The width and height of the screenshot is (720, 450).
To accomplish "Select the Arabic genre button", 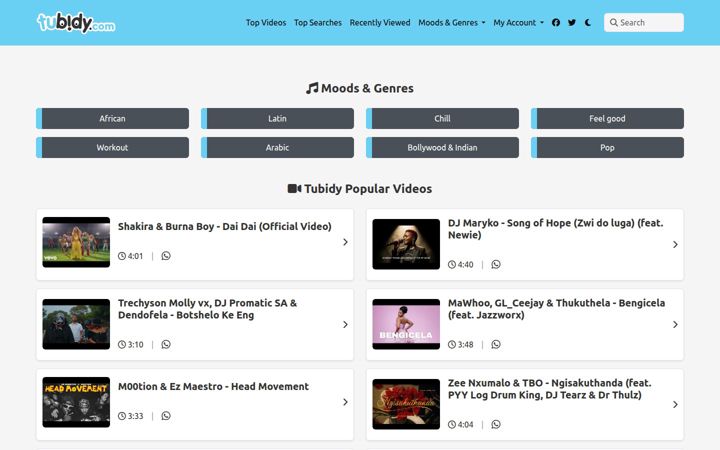I will click(x=277, y=147).
